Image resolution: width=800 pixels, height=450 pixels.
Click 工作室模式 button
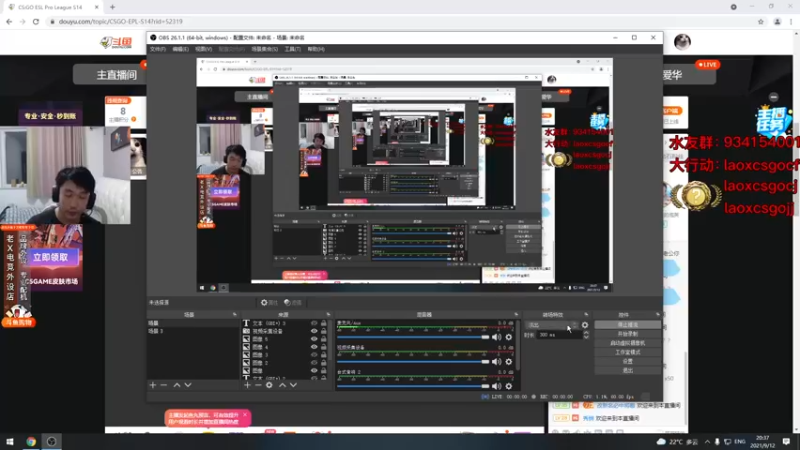(628, 352)
